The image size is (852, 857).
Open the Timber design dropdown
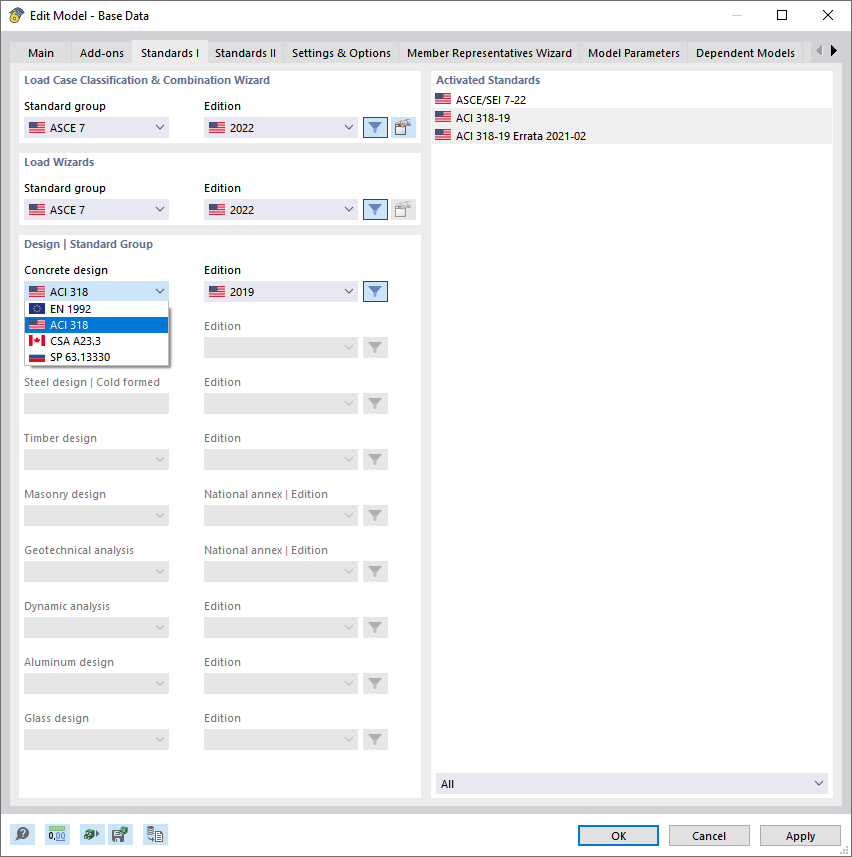[96, 459]
